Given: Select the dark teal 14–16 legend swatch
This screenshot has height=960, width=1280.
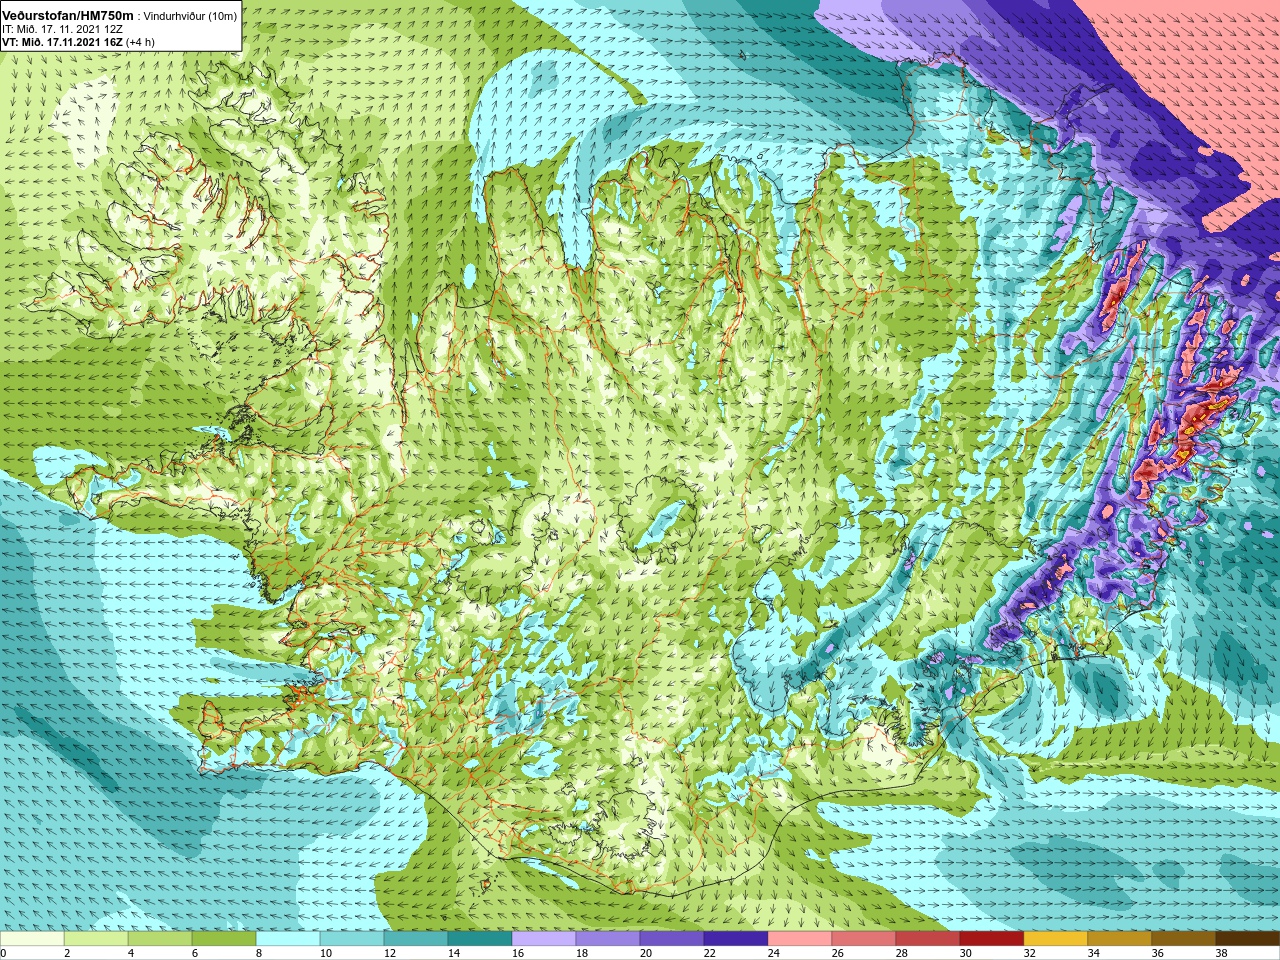Looking at the screenshot, I should pyautogui.click(x=480, y=940).
